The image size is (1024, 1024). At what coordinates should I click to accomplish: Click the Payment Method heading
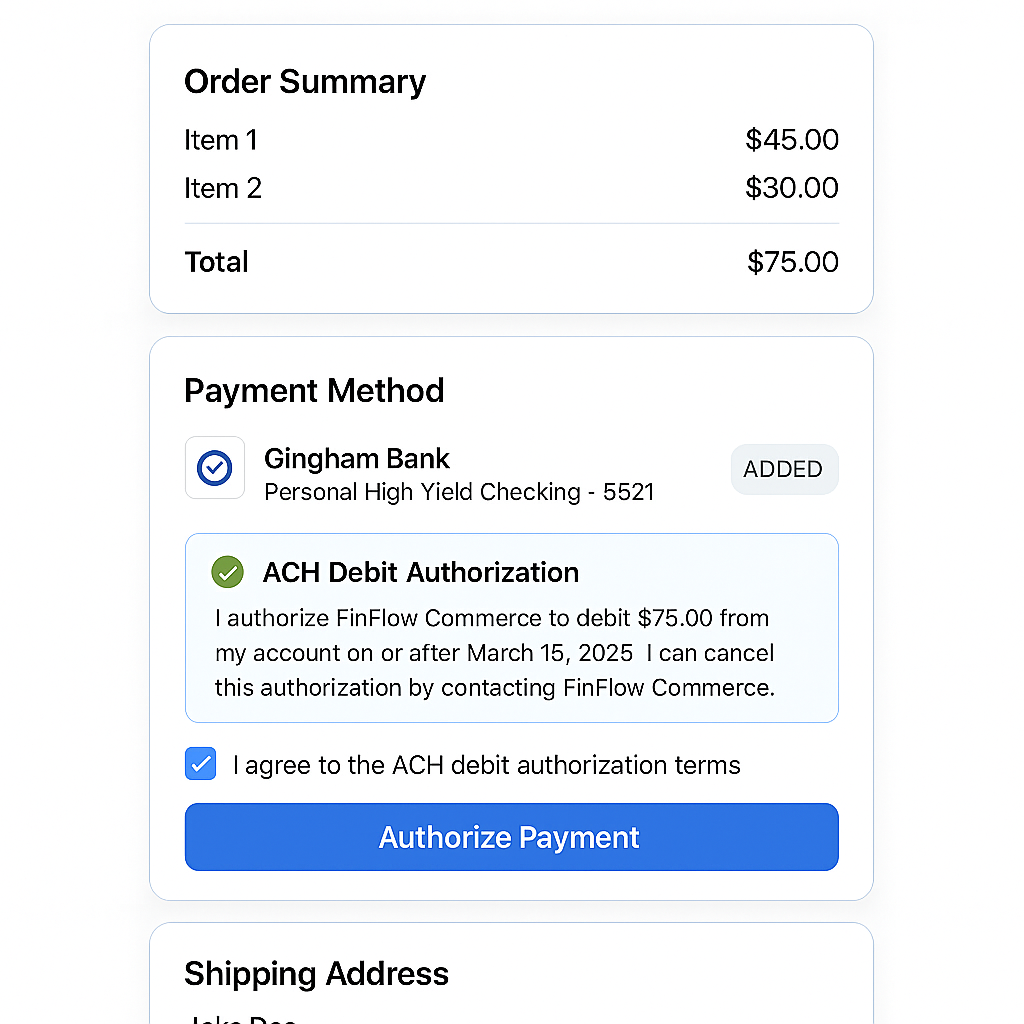click(314, 391)
